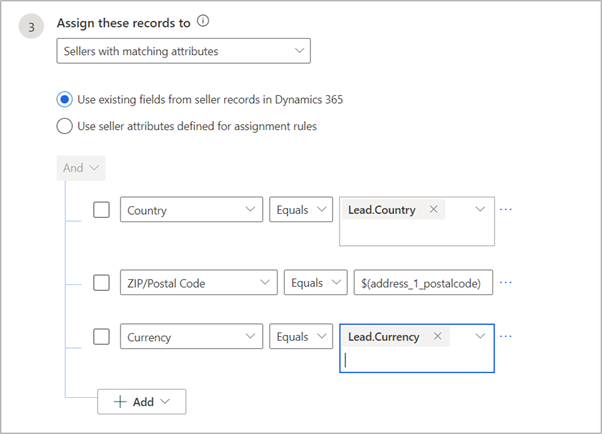Image resolution: width=602 pixels, height=434 pixels.
Task: Open the Country field dropdown
Action: click(x=191, y=210)
